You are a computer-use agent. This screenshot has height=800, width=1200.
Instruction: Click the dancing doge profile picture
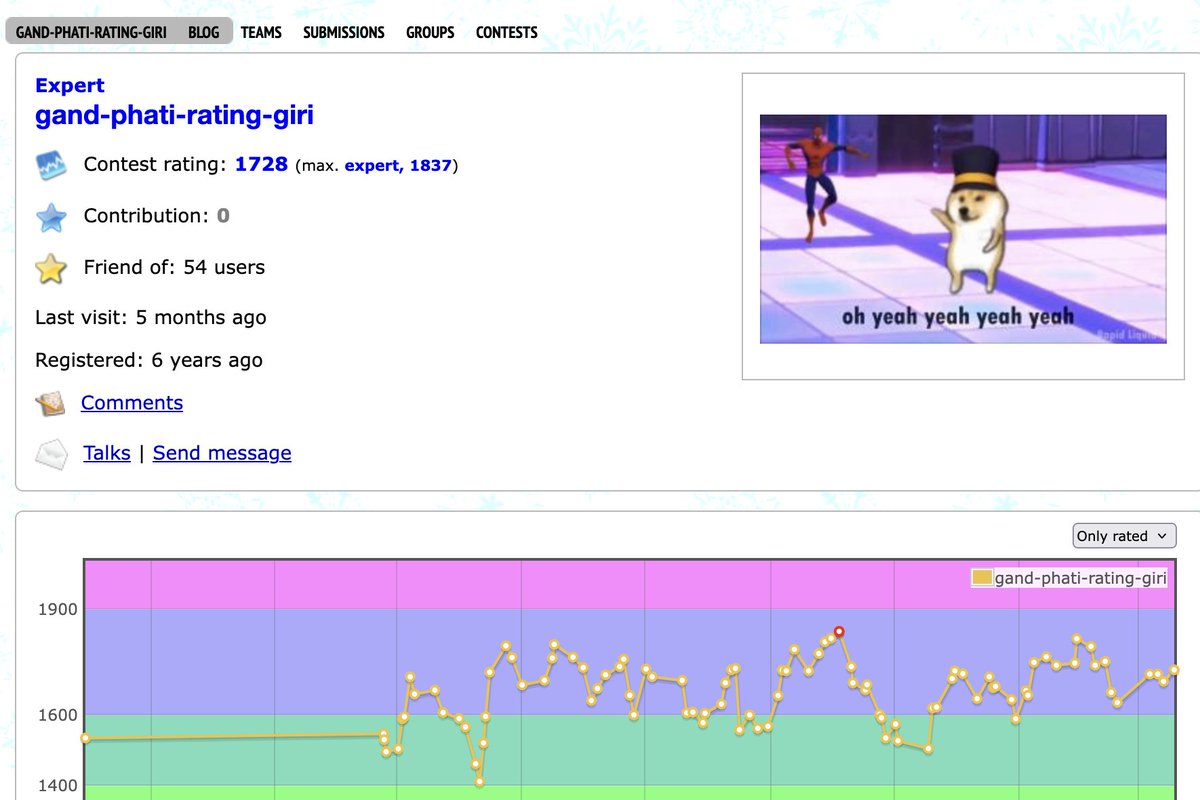(963, 229)
